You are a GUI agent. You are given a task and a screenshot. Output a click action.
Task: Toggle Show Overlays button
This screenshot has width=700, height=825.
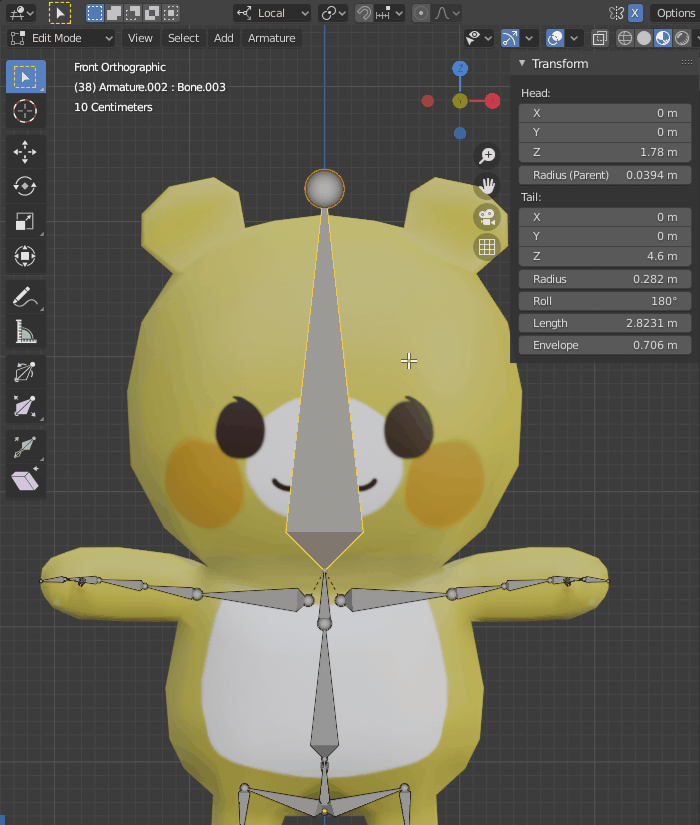point(555,38)
